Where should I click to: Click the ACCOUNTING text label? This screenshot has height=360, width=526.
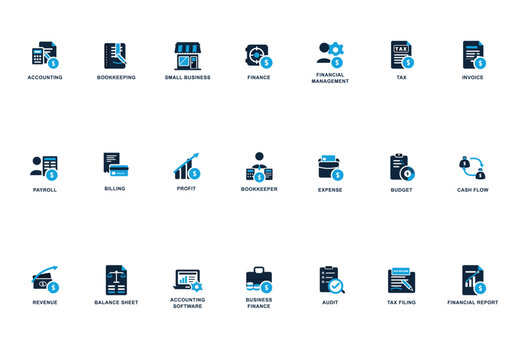[45, 78]
